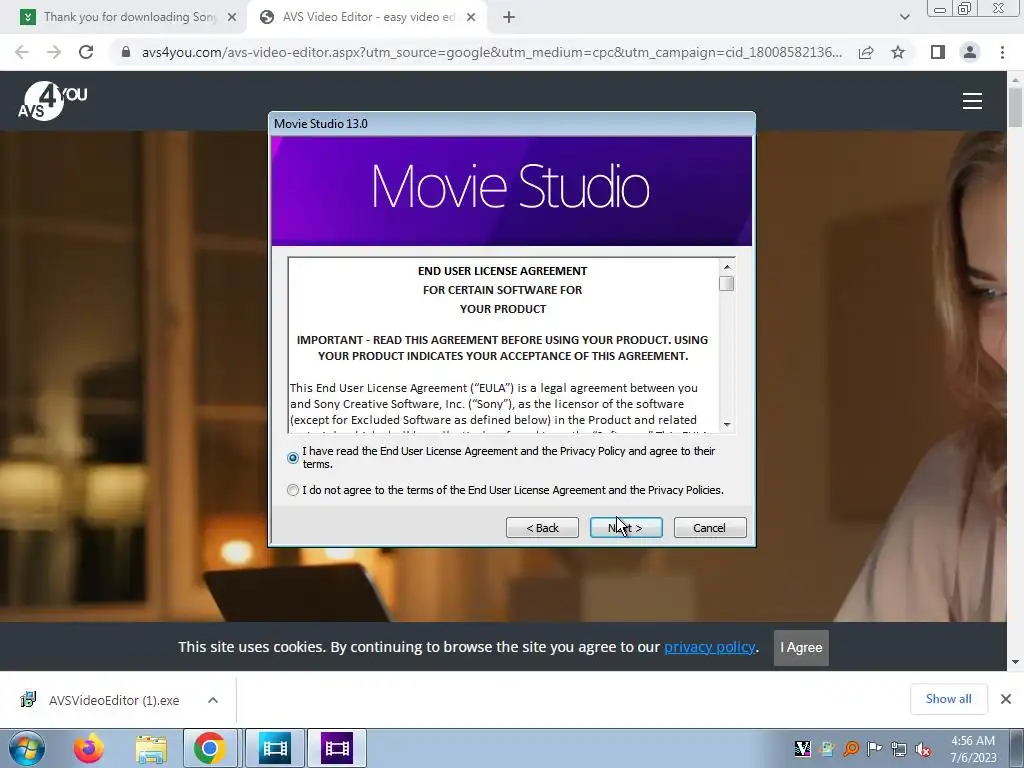Toggle the Chrome side panel

938,52
